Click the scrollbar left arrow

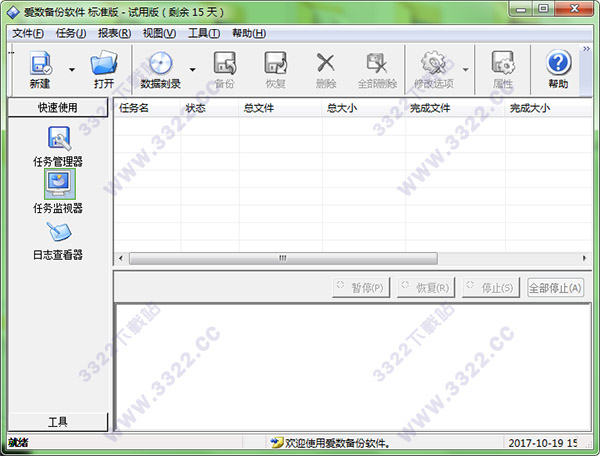pyautogui.click(x=121, y=258)
